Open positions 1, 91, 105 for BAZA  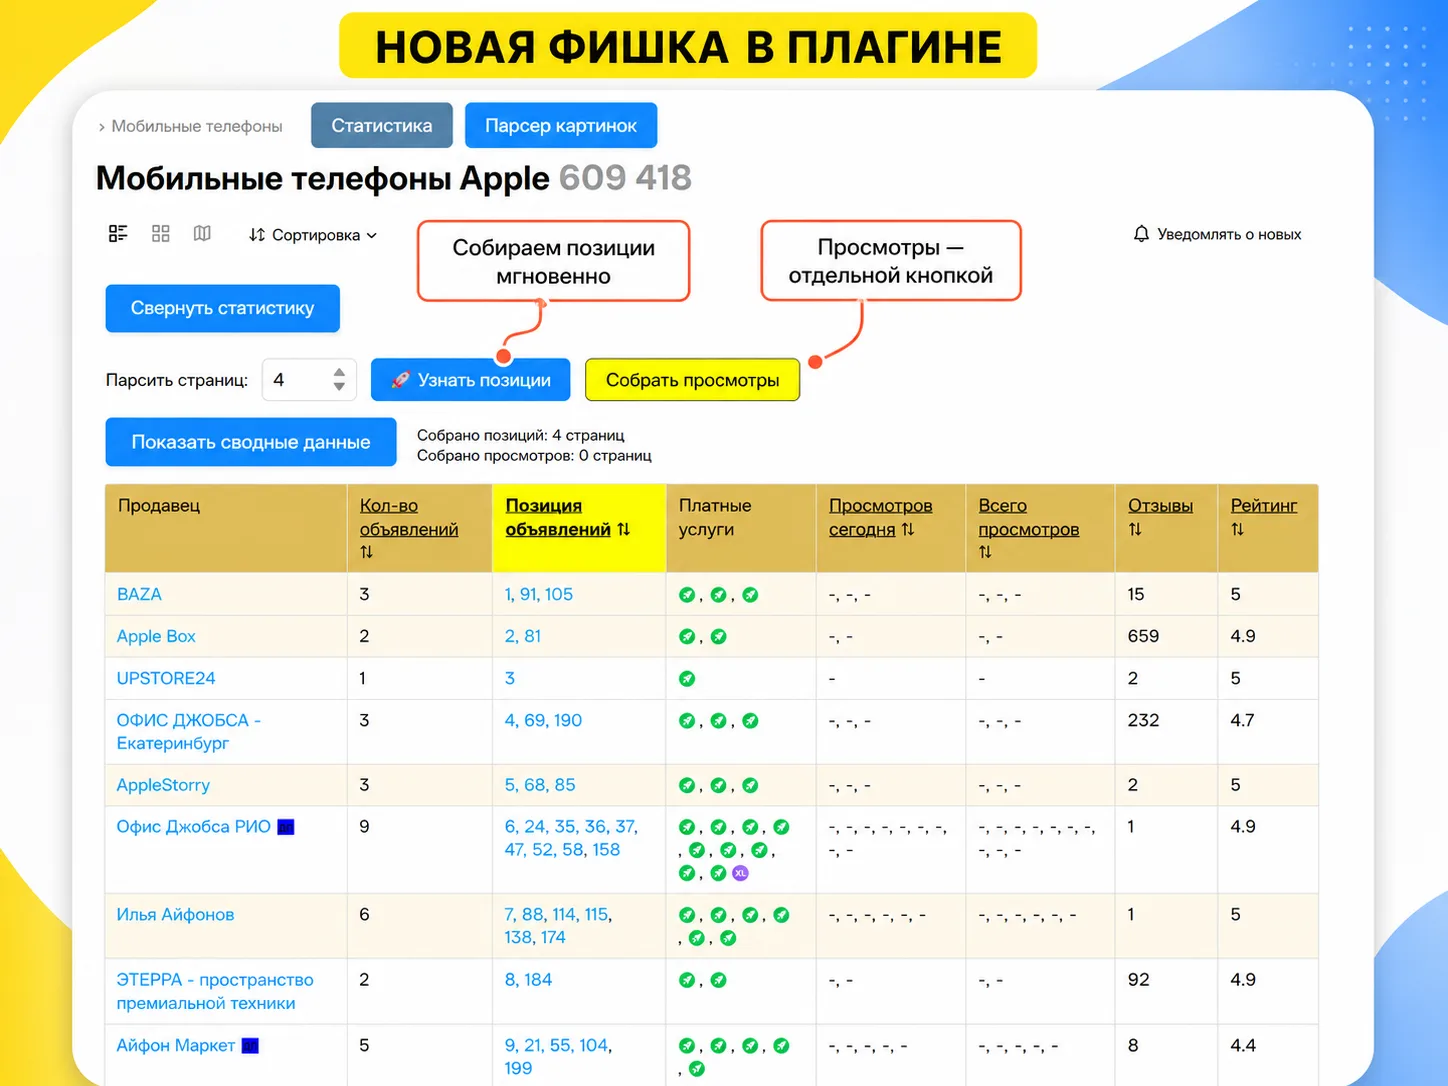point(539,594)
